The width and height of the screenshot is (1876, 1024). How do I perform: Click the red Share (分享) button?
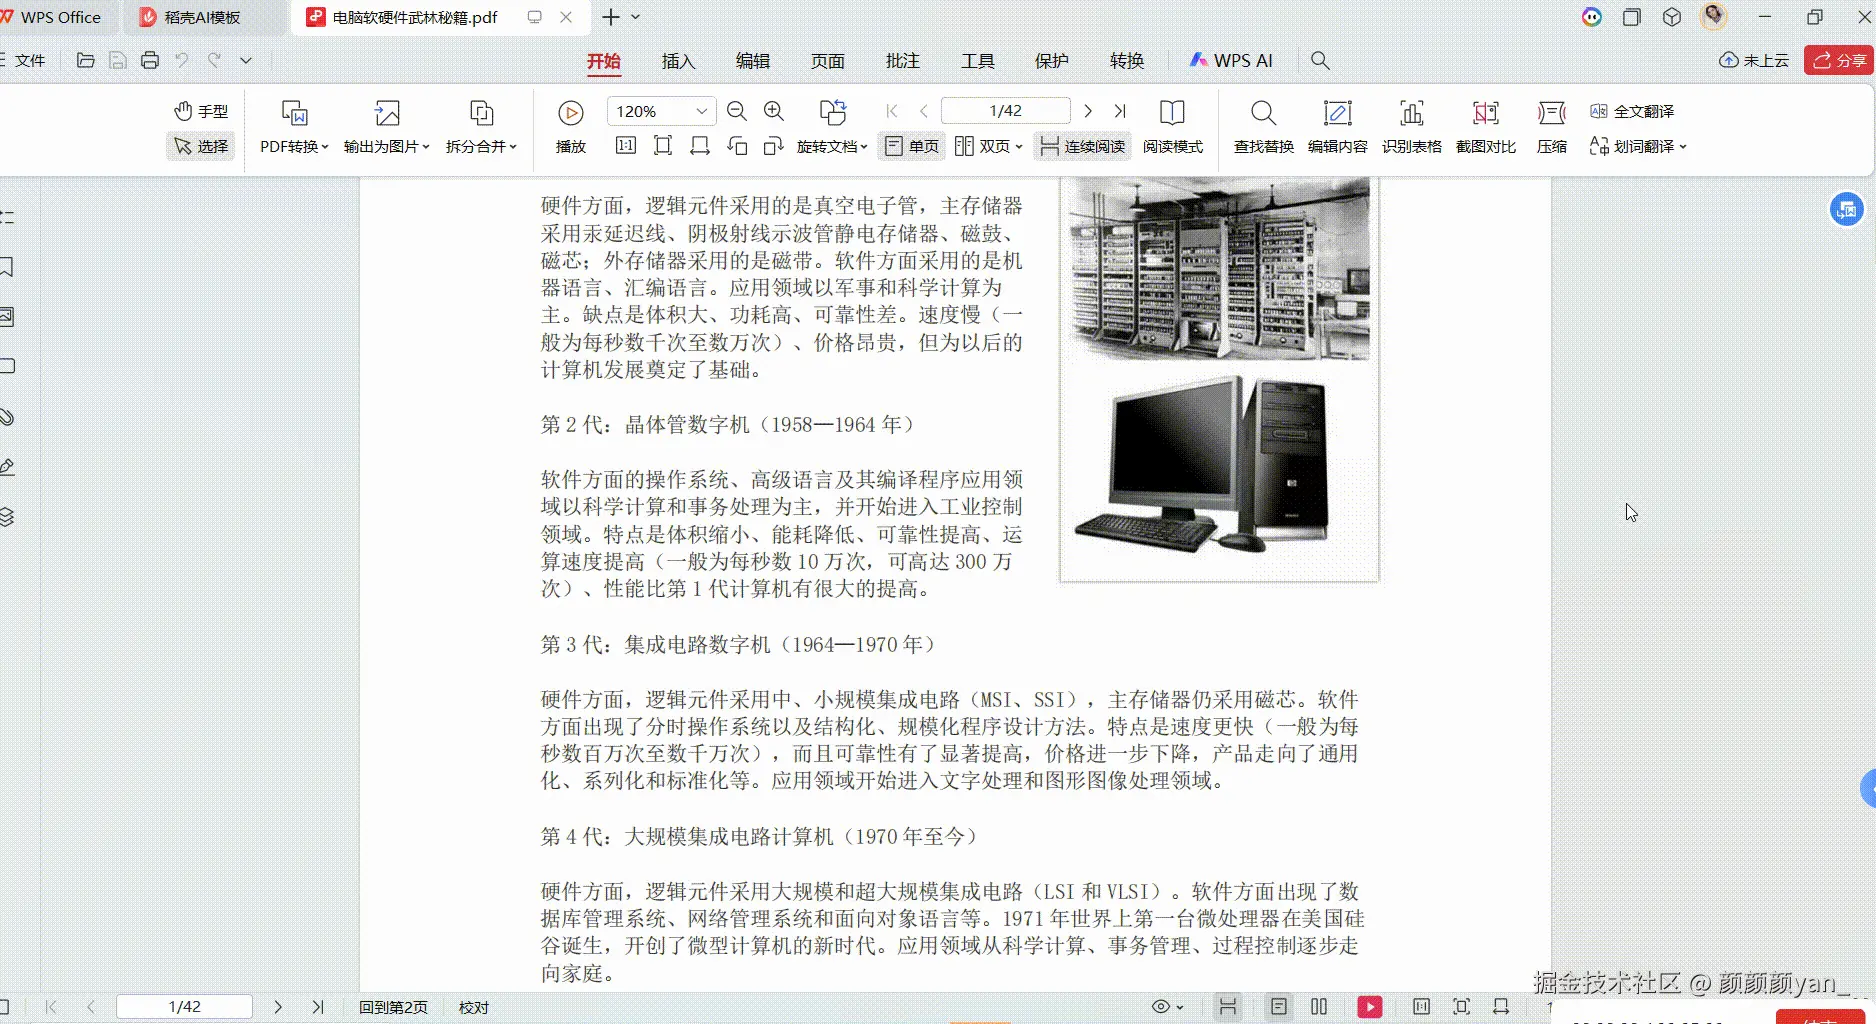(x=1839, y=60)
